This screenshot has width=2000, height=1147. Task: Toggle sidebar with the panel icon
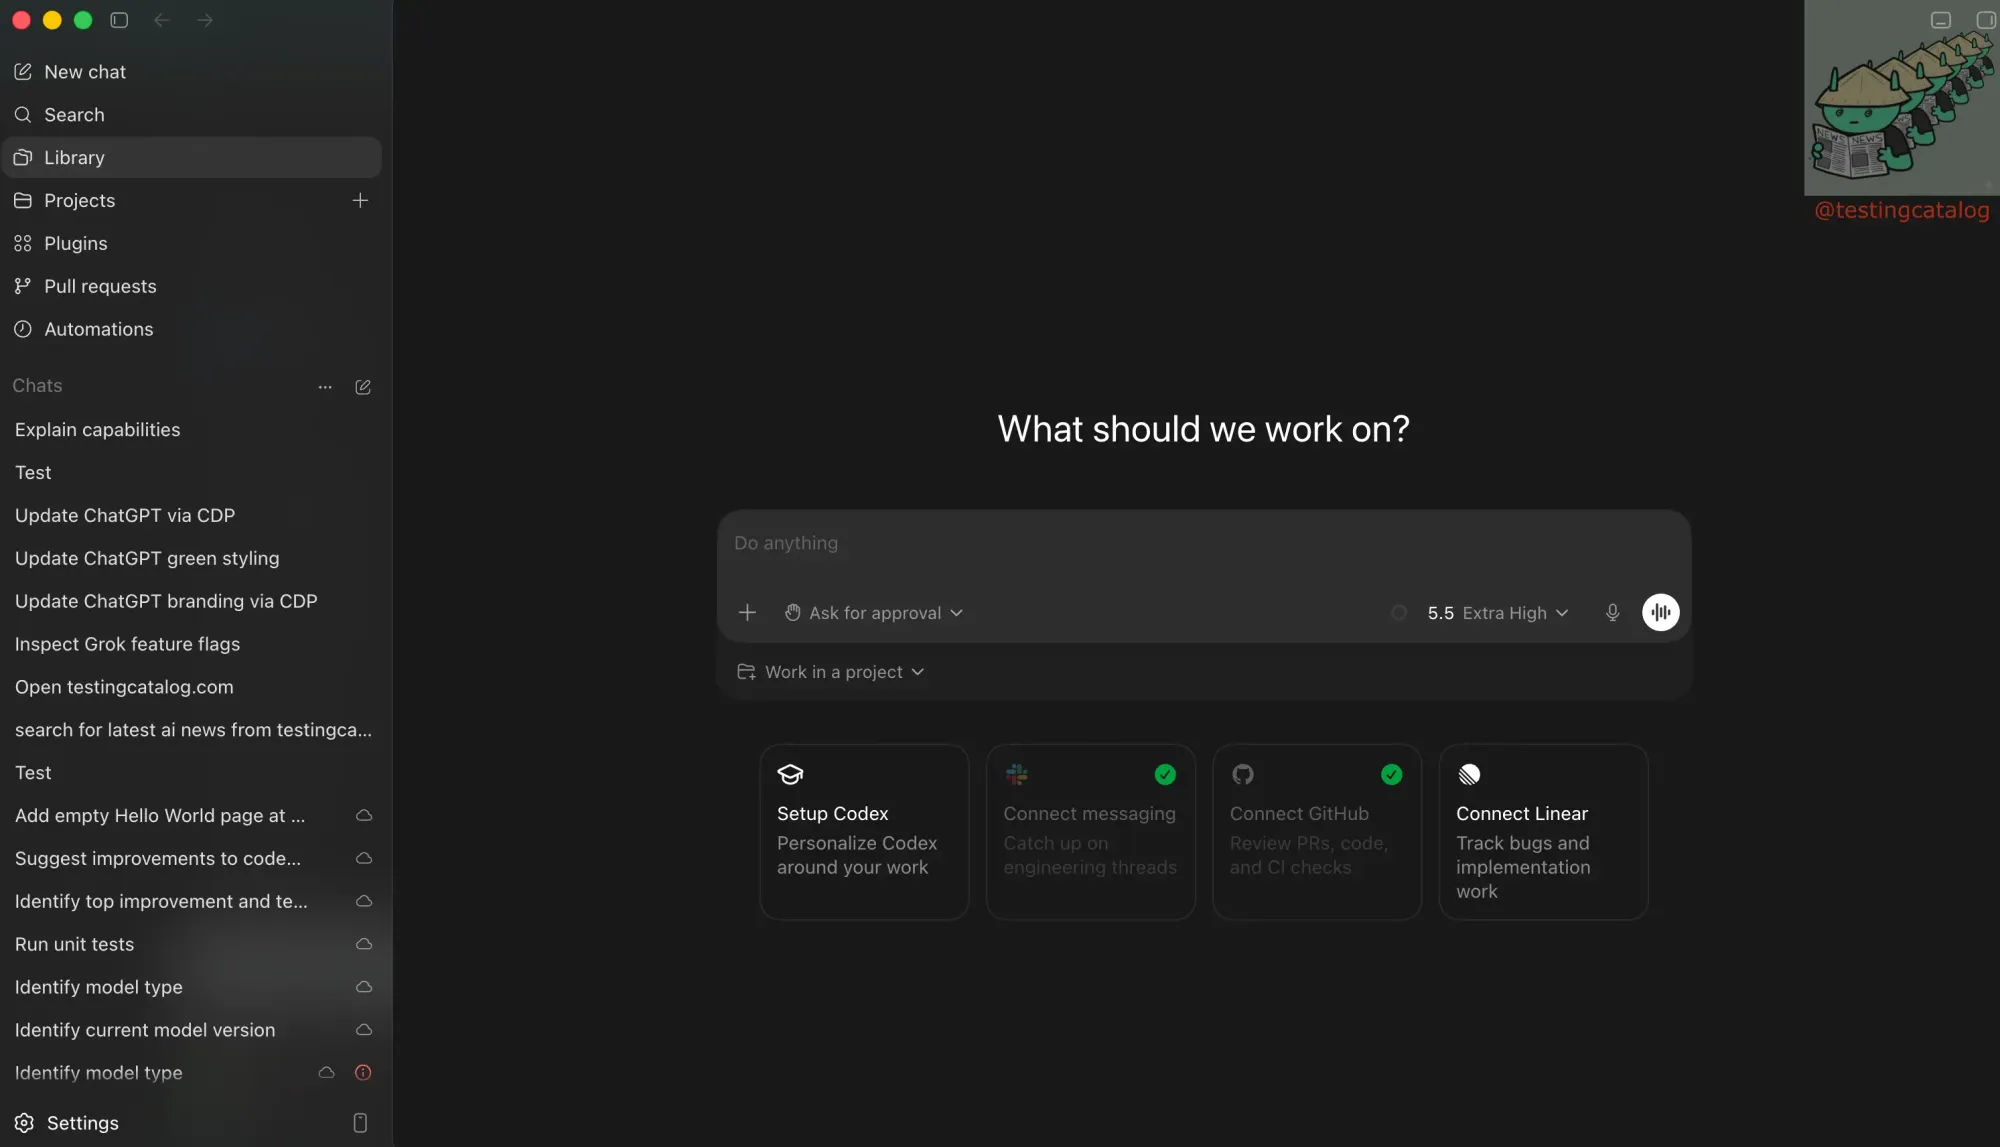click(x=119, y=20)
